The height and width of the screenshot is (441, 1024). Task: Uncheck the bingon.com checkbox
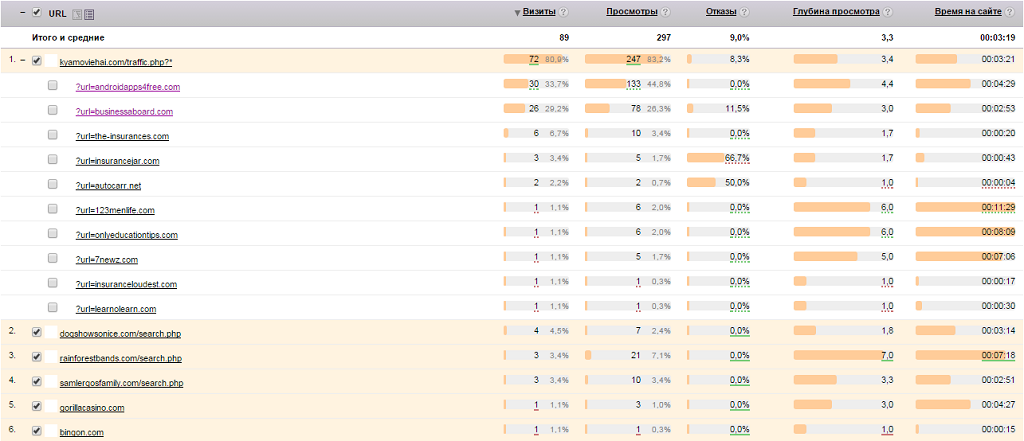37,431
